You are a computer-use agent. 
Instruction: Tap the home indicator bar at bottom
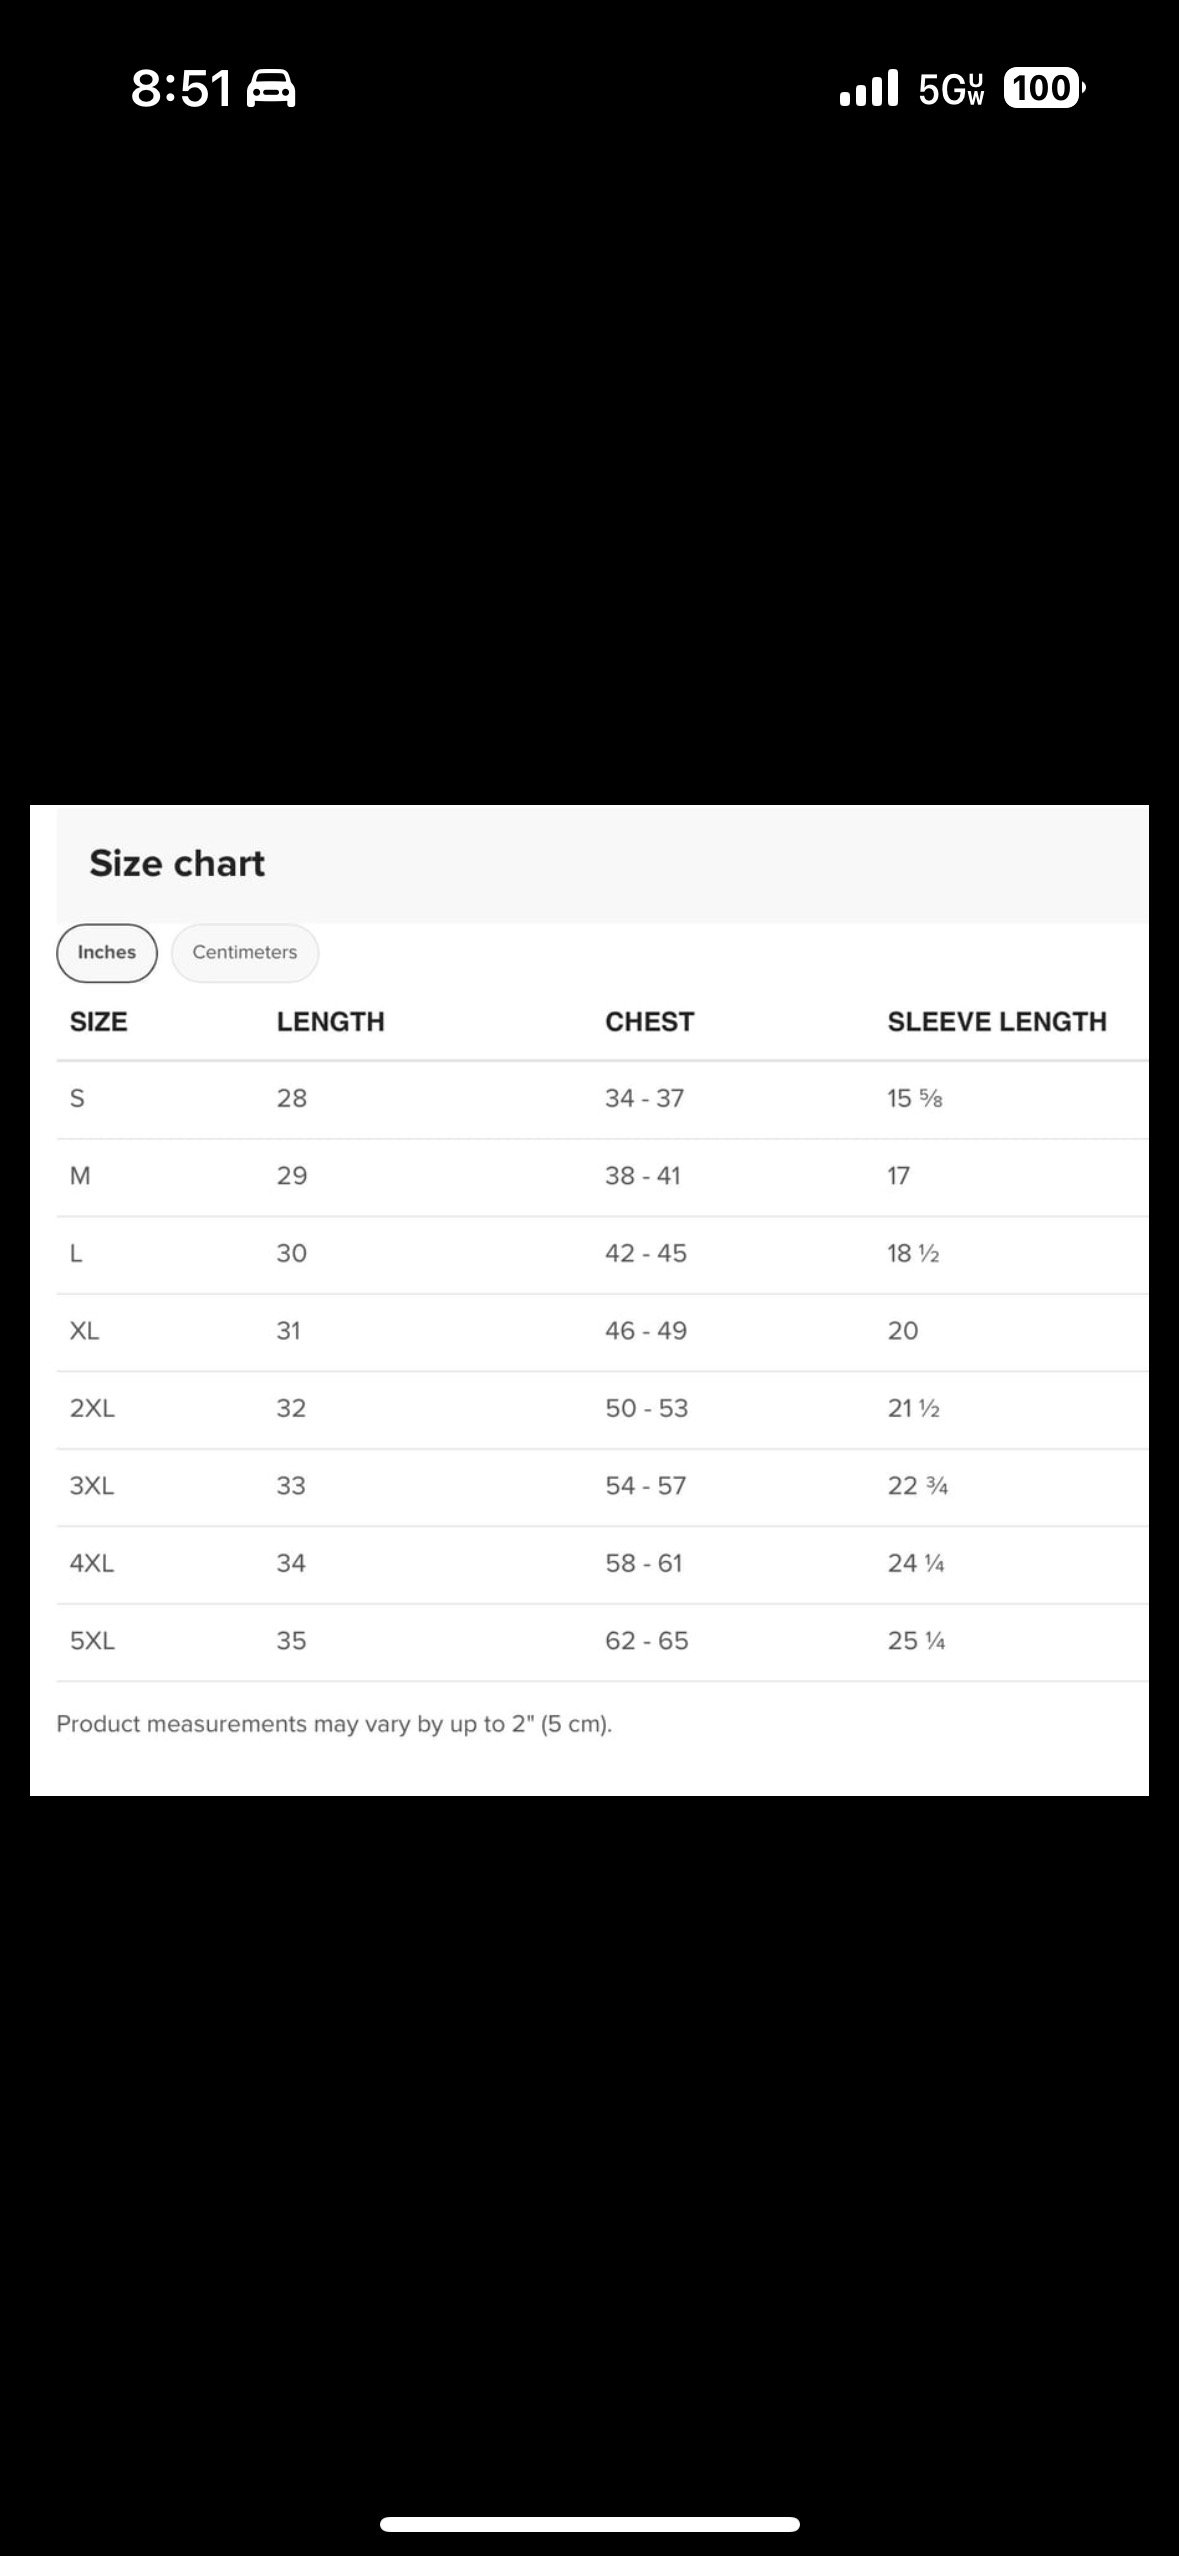[x=589, y=2524]
